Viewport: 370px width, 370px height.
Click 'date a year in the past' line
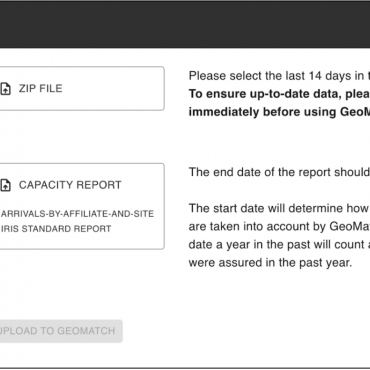tap(279, 245)
